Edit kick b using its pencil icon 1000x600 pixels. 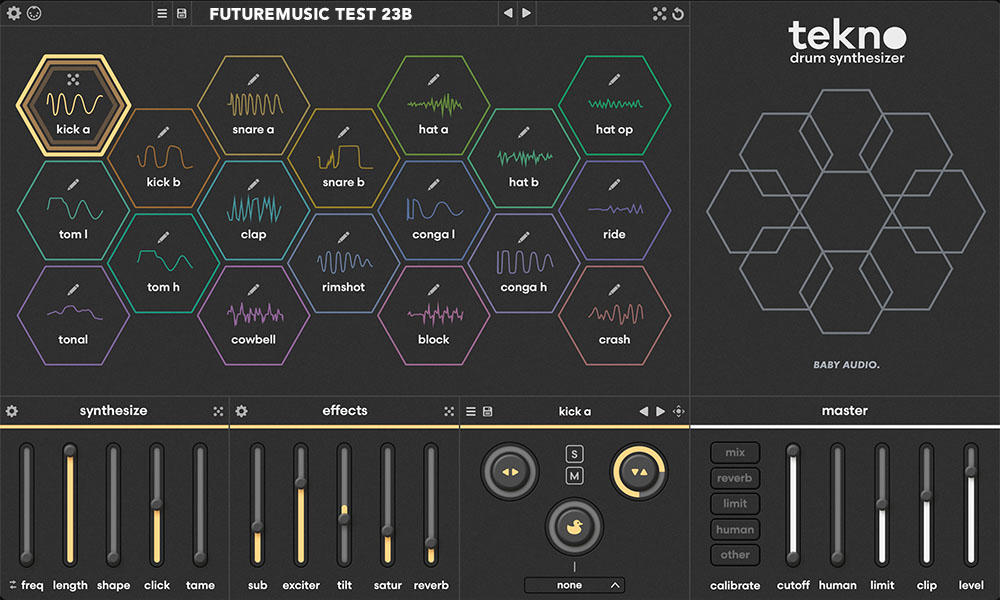163,132
